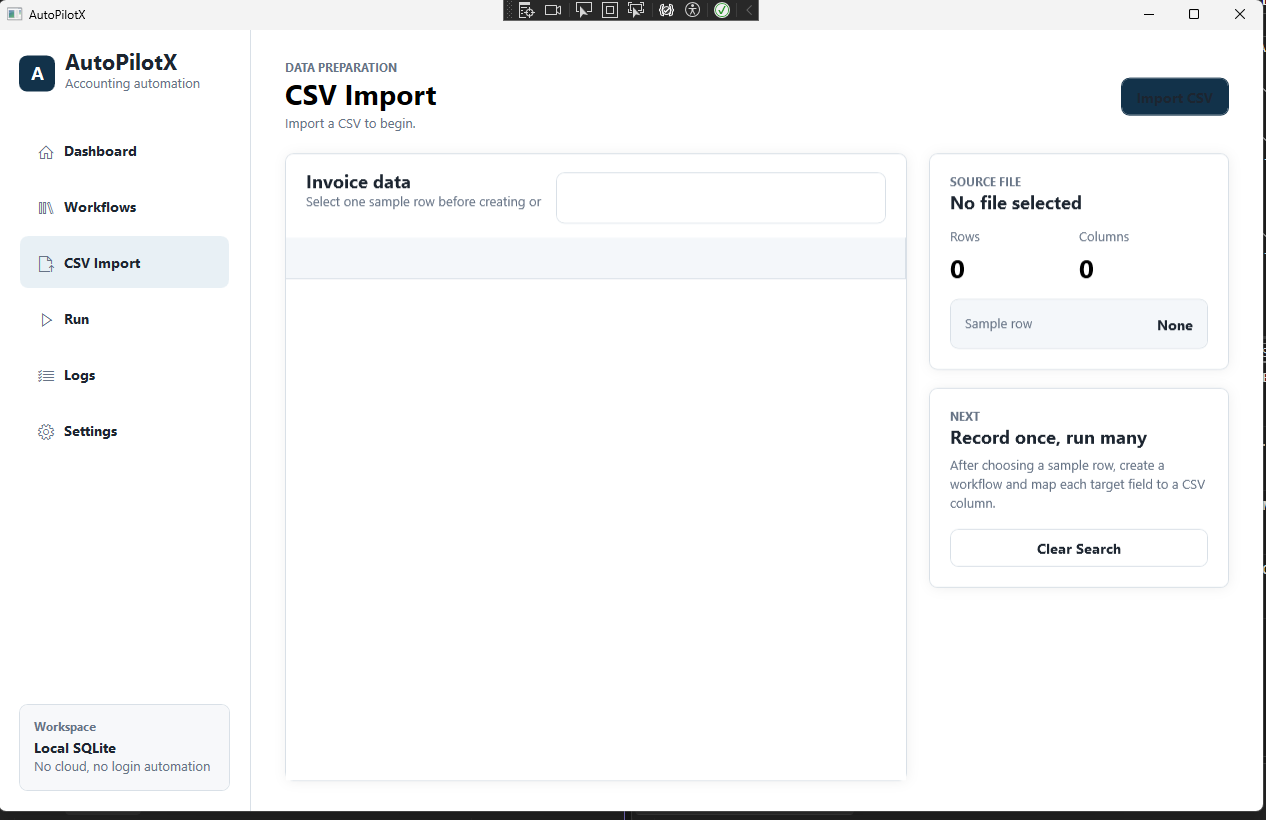Click the 'Invoice data' heading
The image size is (1266, 820).
point(358,182)
